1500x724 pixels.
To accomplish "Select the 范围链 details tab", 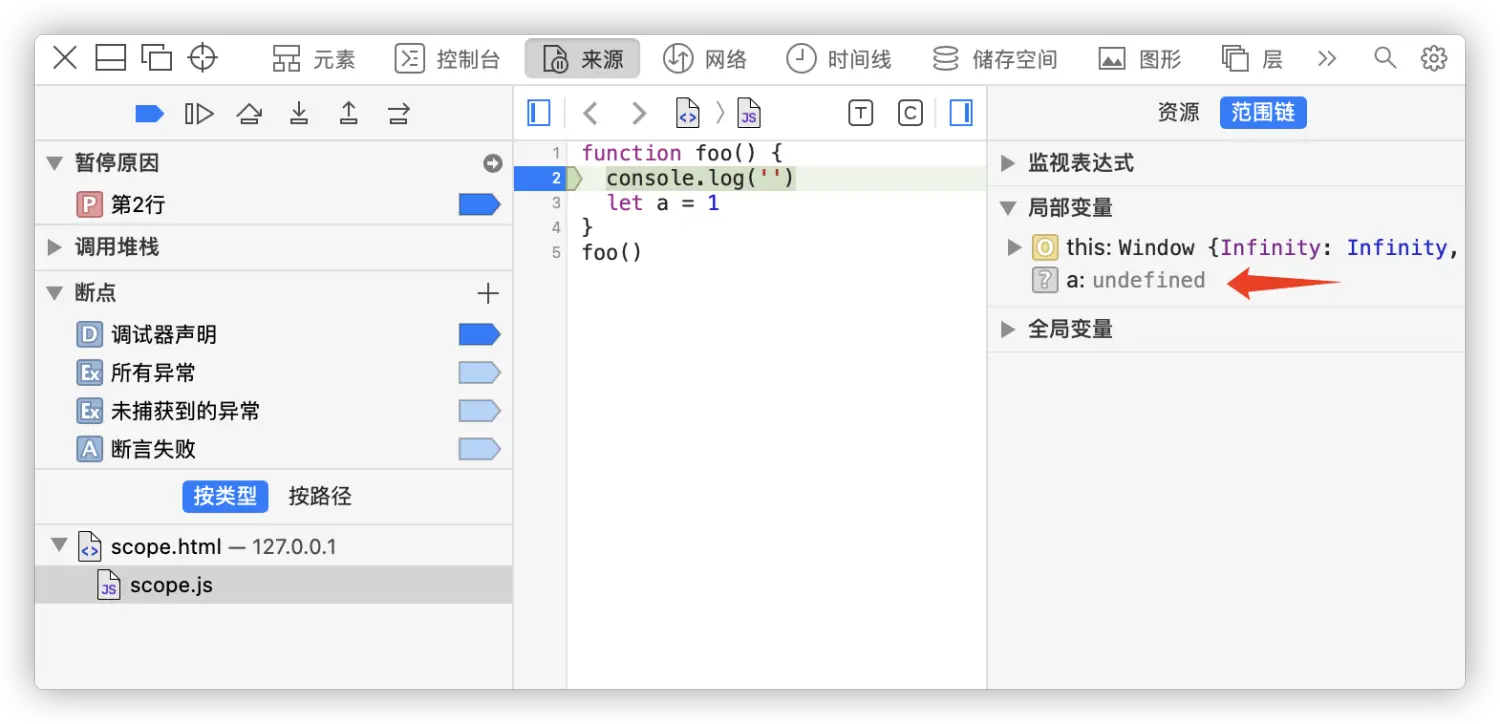I will pos(1263,113).
